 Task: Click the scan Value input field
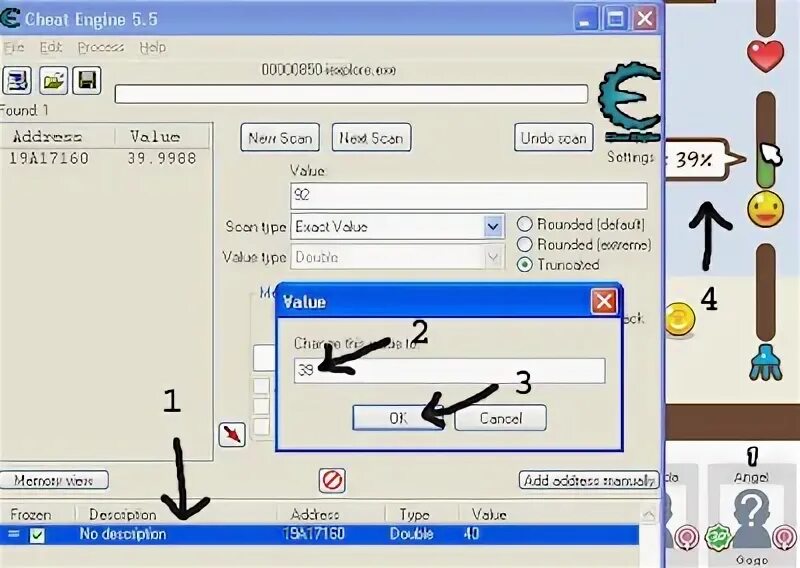(469, 195)
